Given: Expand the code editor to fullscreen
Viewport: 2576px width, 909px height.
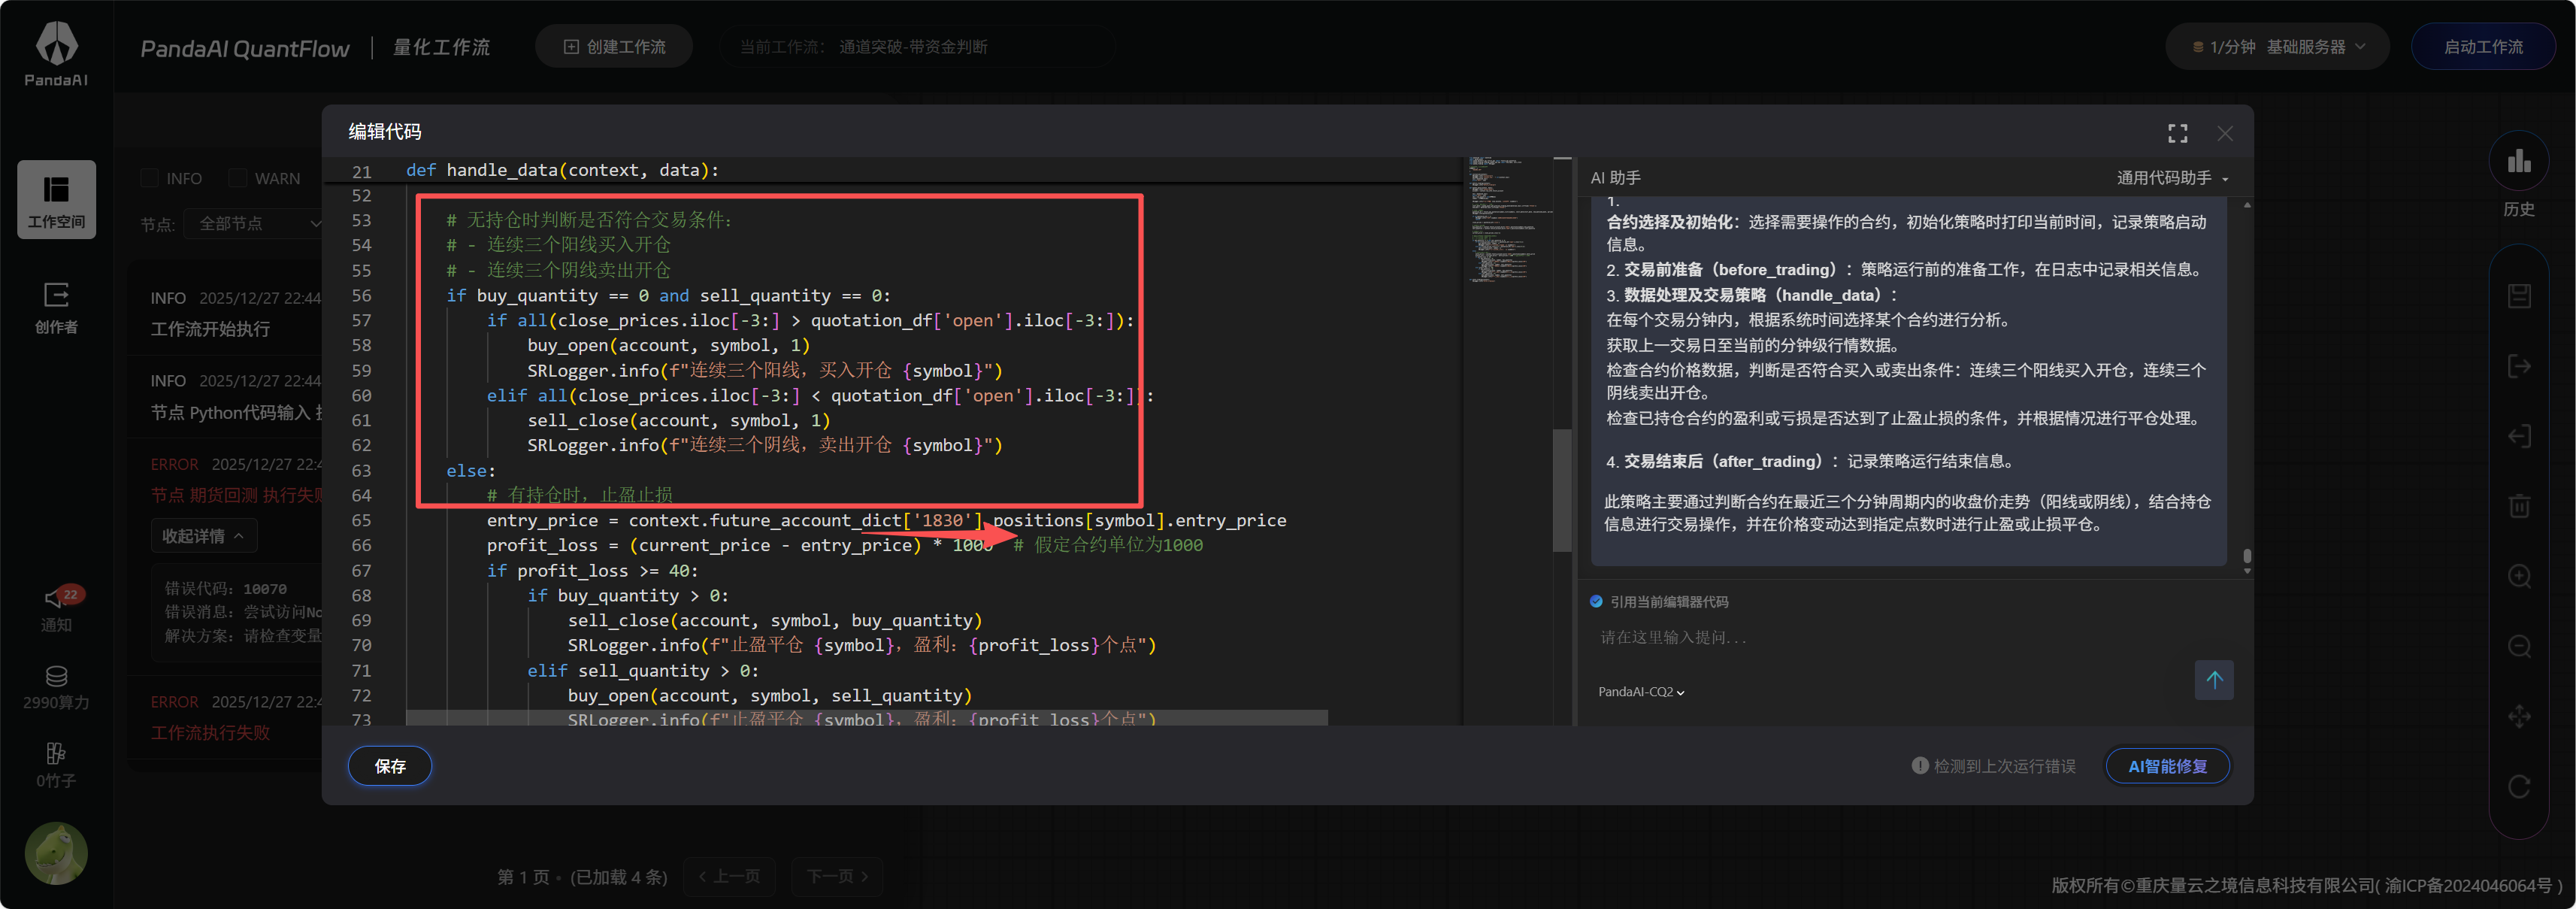Looking at the screenshot, I should (2177, 133).
